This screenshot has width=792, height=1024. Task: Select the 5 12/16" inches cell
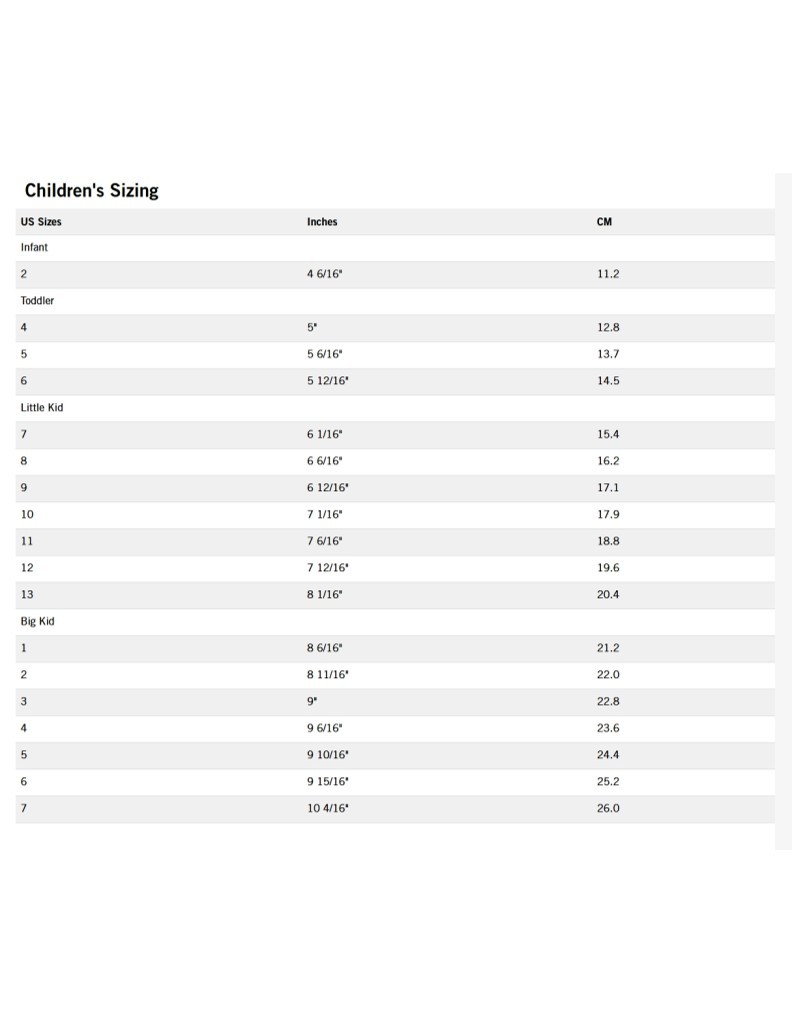[x=328, y=381]
